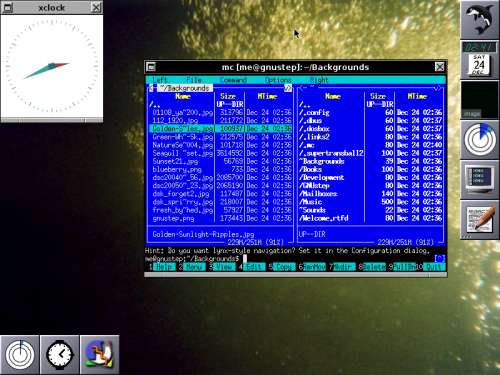The height and width of the screenshot is (375, 500).
Task: Sort right panel by MTime header
Action: click(x=417, y=96)
